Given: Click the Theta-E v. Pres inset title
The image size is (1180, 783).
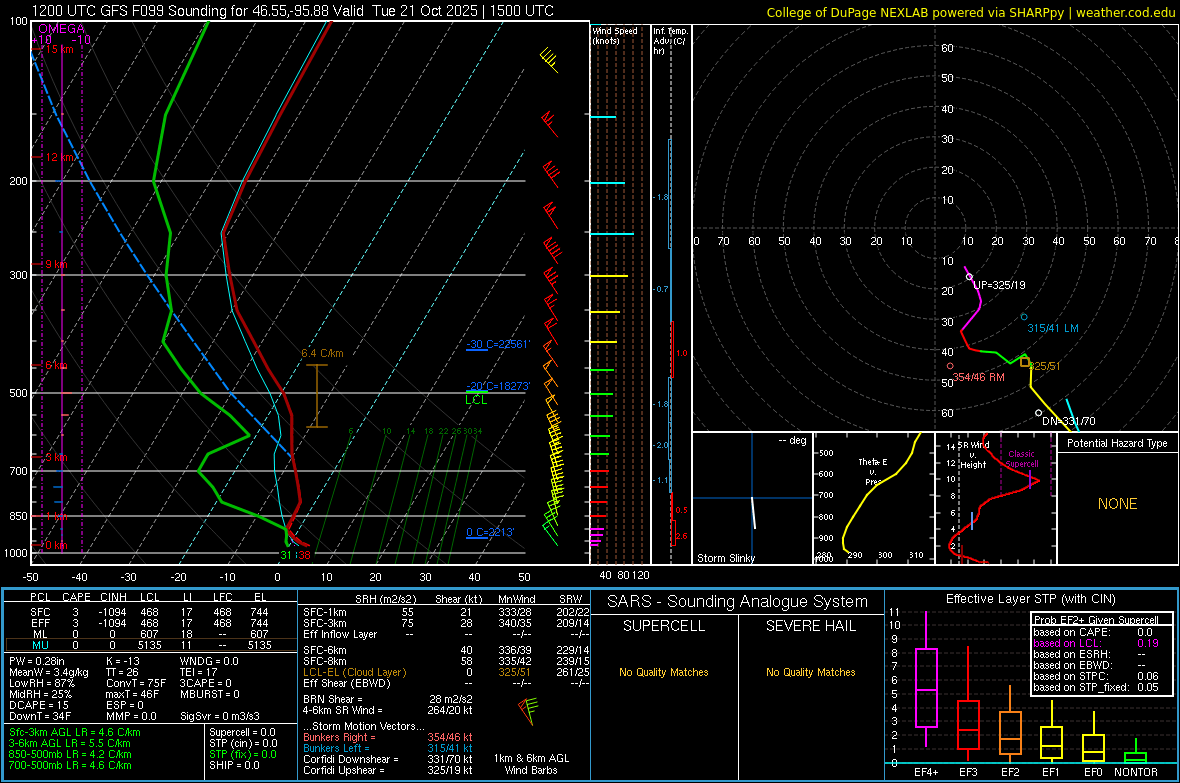Looking at the screenshot, I should pyautogui.click(x=872, y=472).
